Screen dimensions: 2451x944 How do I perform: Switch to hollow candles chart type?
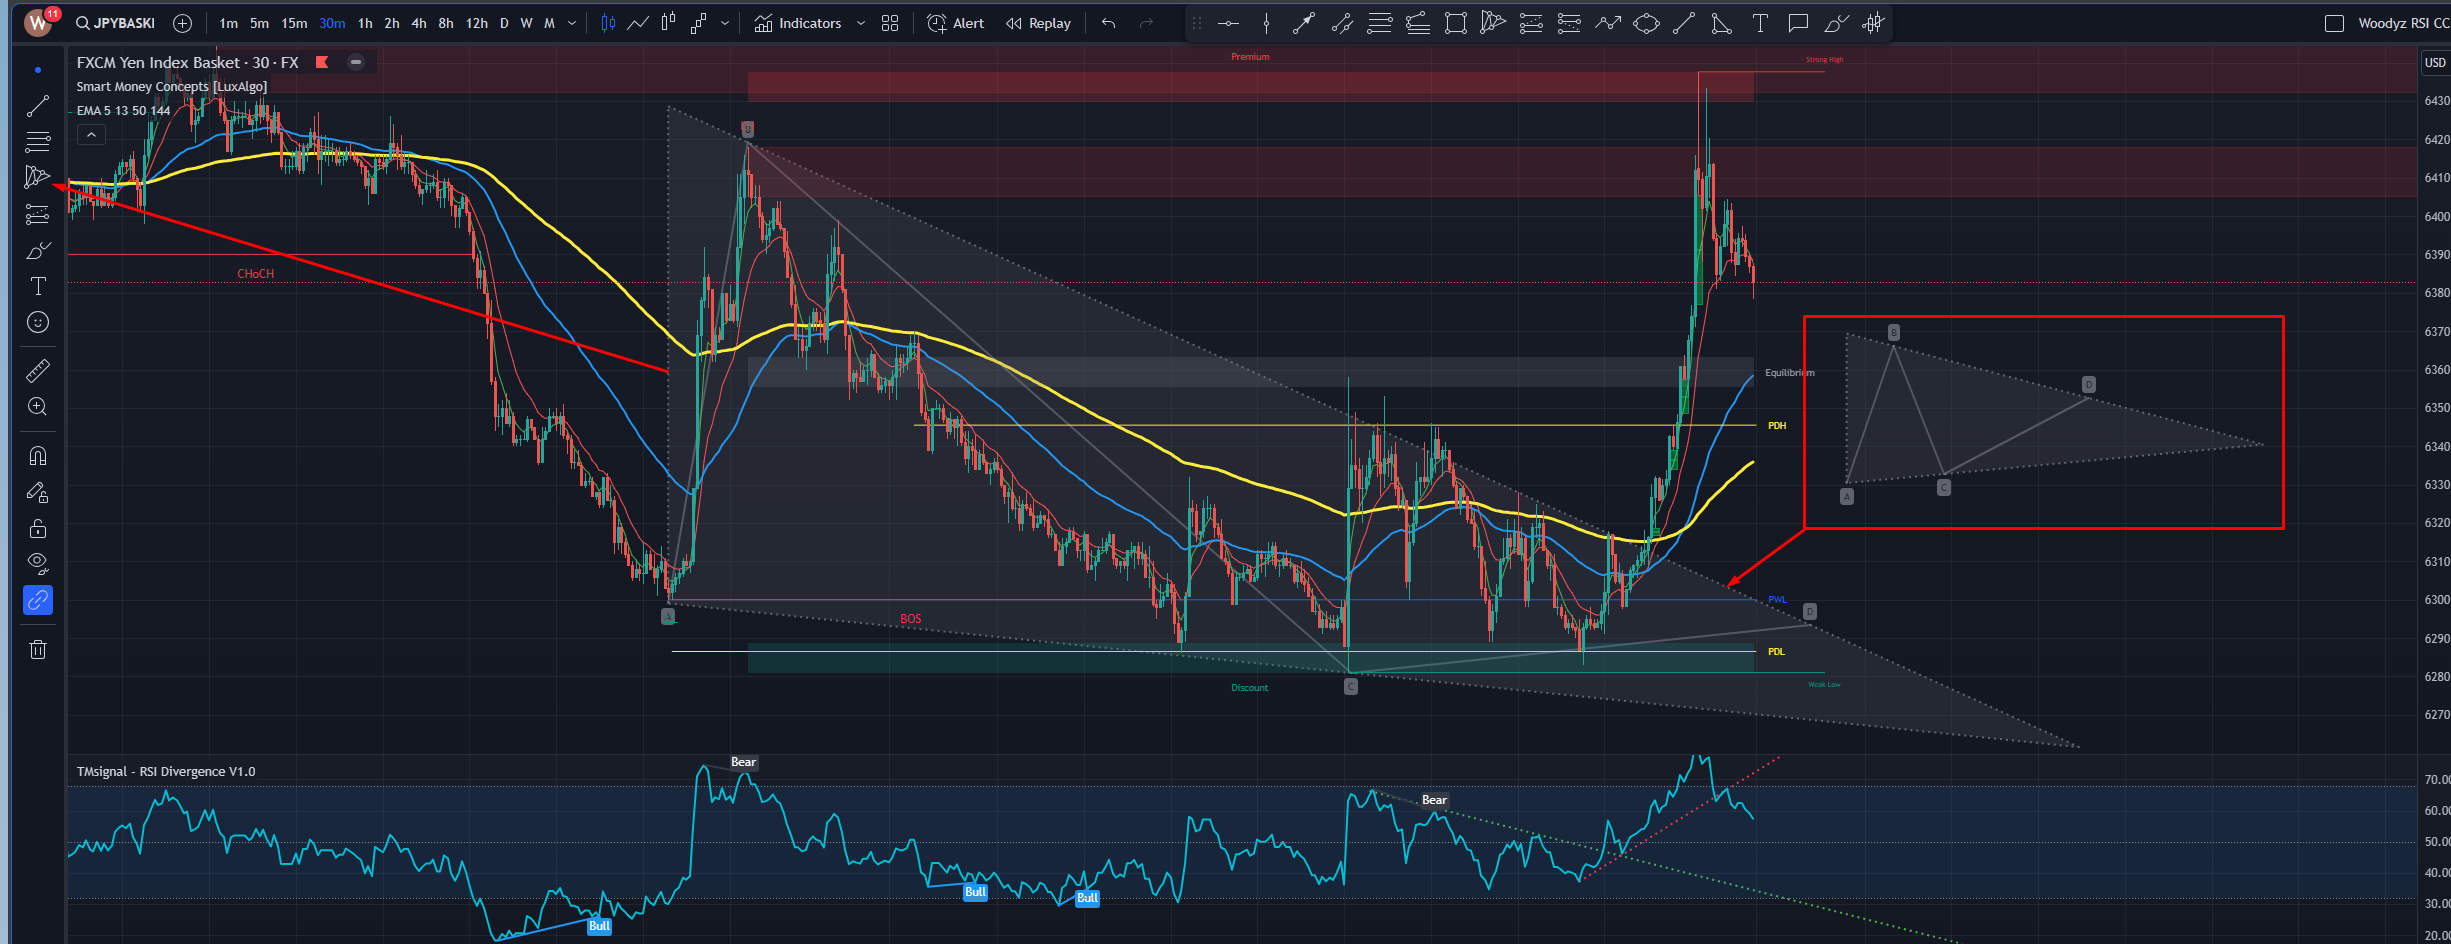coord(668,23)
